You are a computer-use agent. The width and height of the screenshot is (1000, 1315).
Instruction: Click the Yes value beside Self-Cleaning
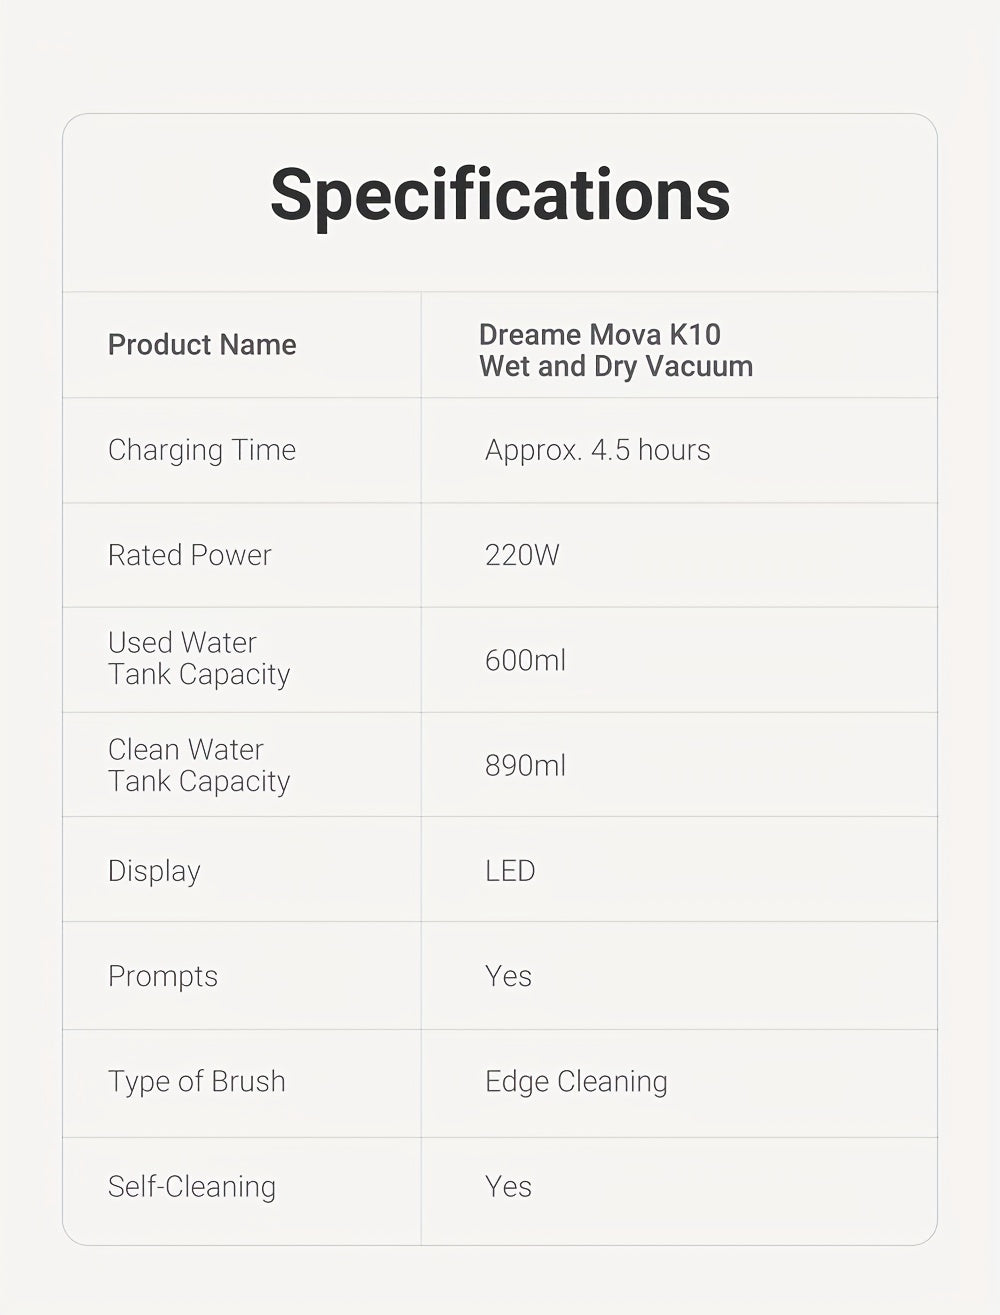pos(508,1187)
